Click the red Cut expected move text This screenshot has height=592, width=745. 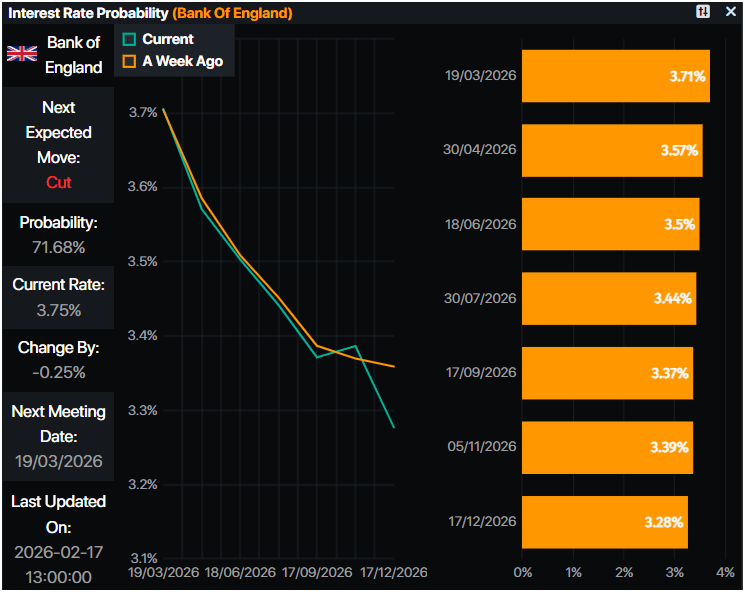(58, 182)
